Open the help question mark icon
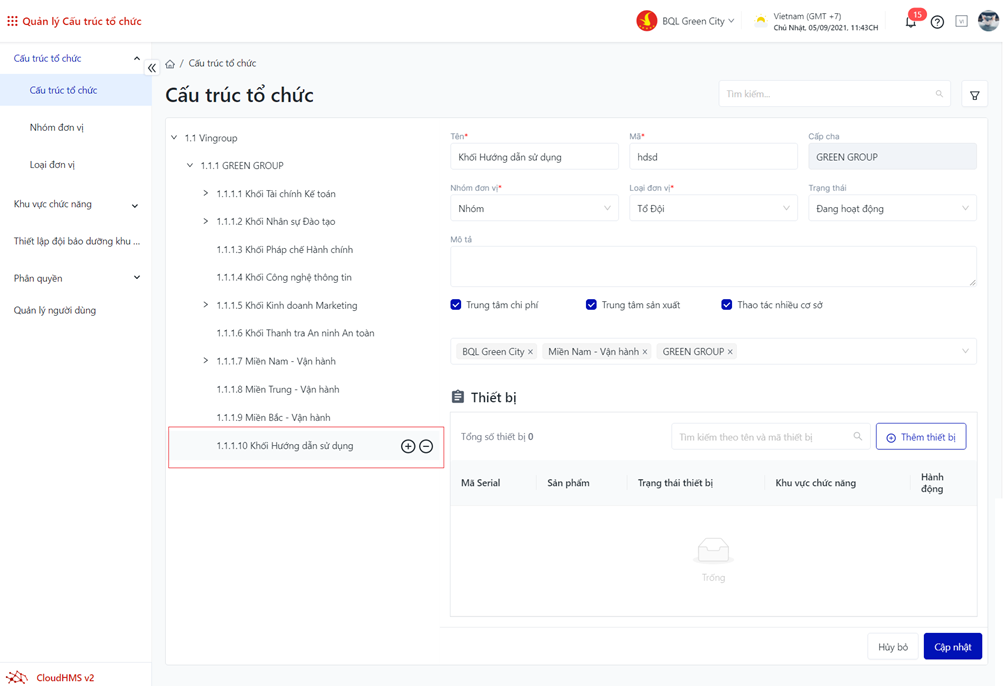 click(937, 22)
